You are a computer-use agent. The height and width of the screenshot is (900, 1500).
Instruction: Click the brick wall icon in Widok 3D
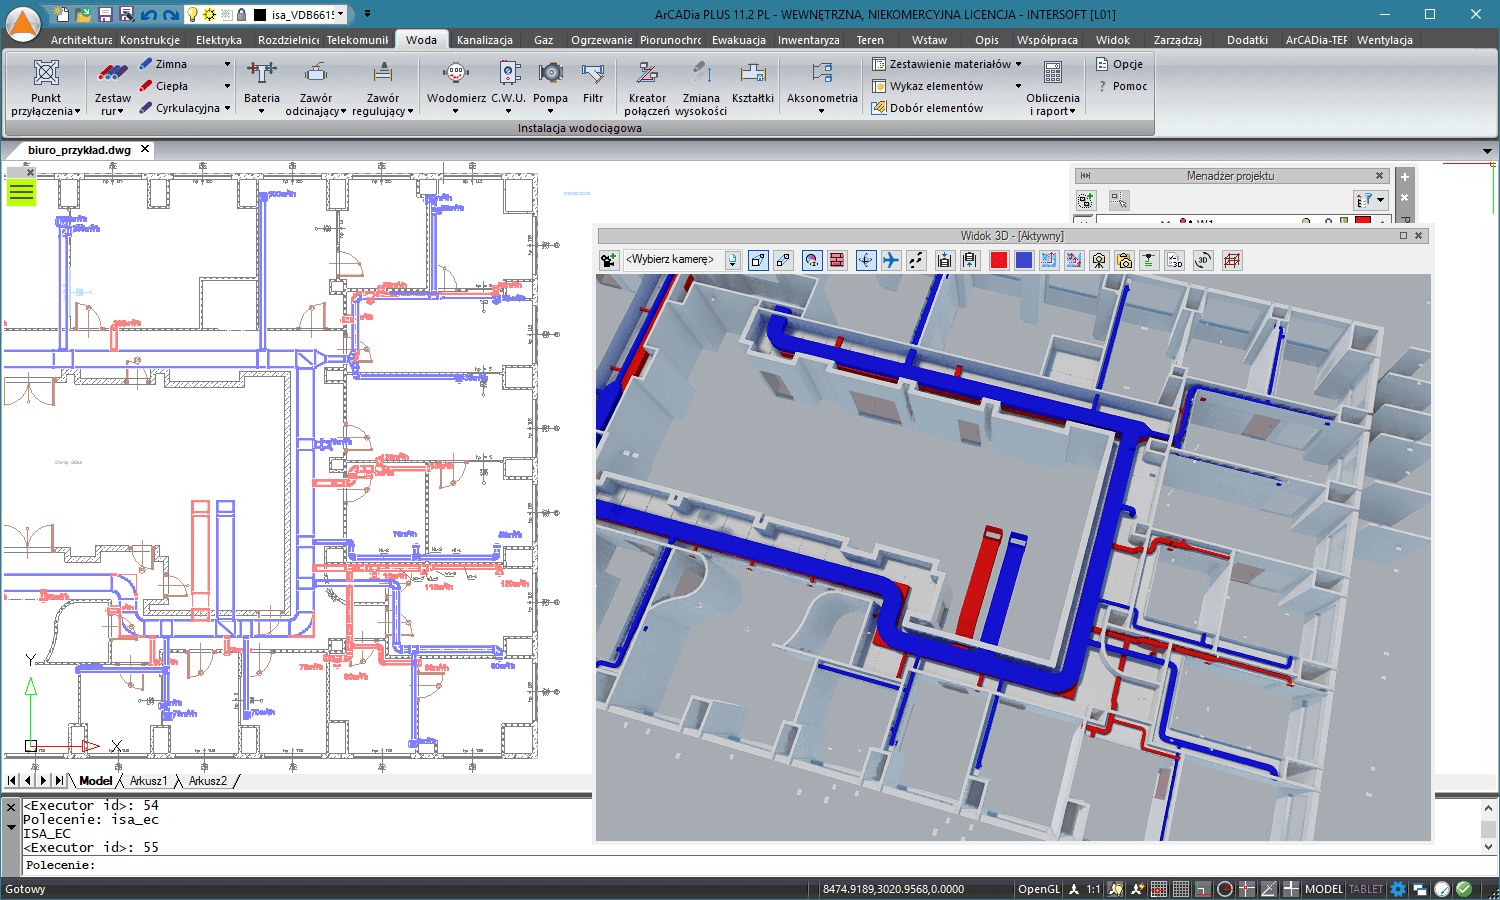[x=837, y=260]
